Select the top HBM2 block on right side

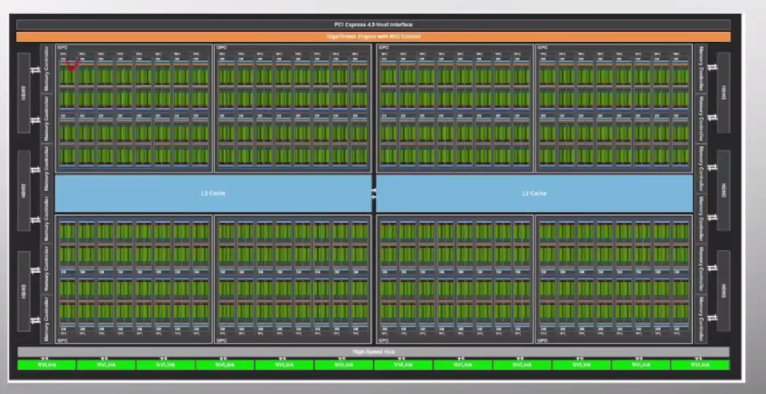723,93
